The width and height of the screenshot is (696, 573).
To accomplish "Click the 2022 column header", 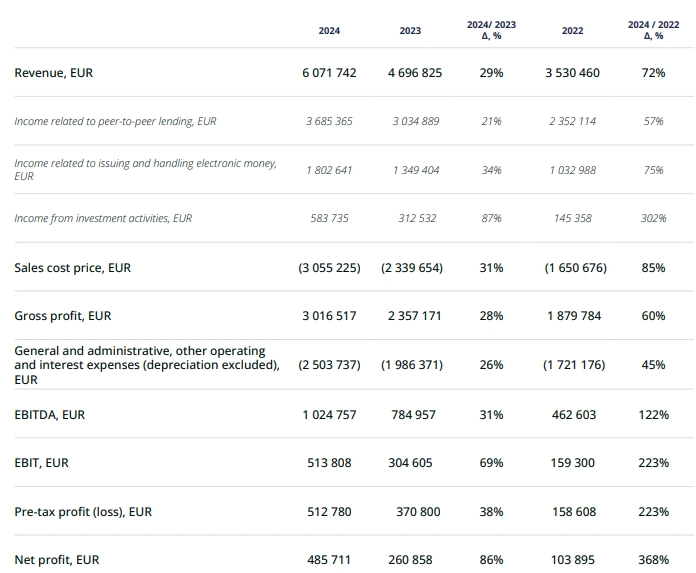I will click(x=573, y=31).
